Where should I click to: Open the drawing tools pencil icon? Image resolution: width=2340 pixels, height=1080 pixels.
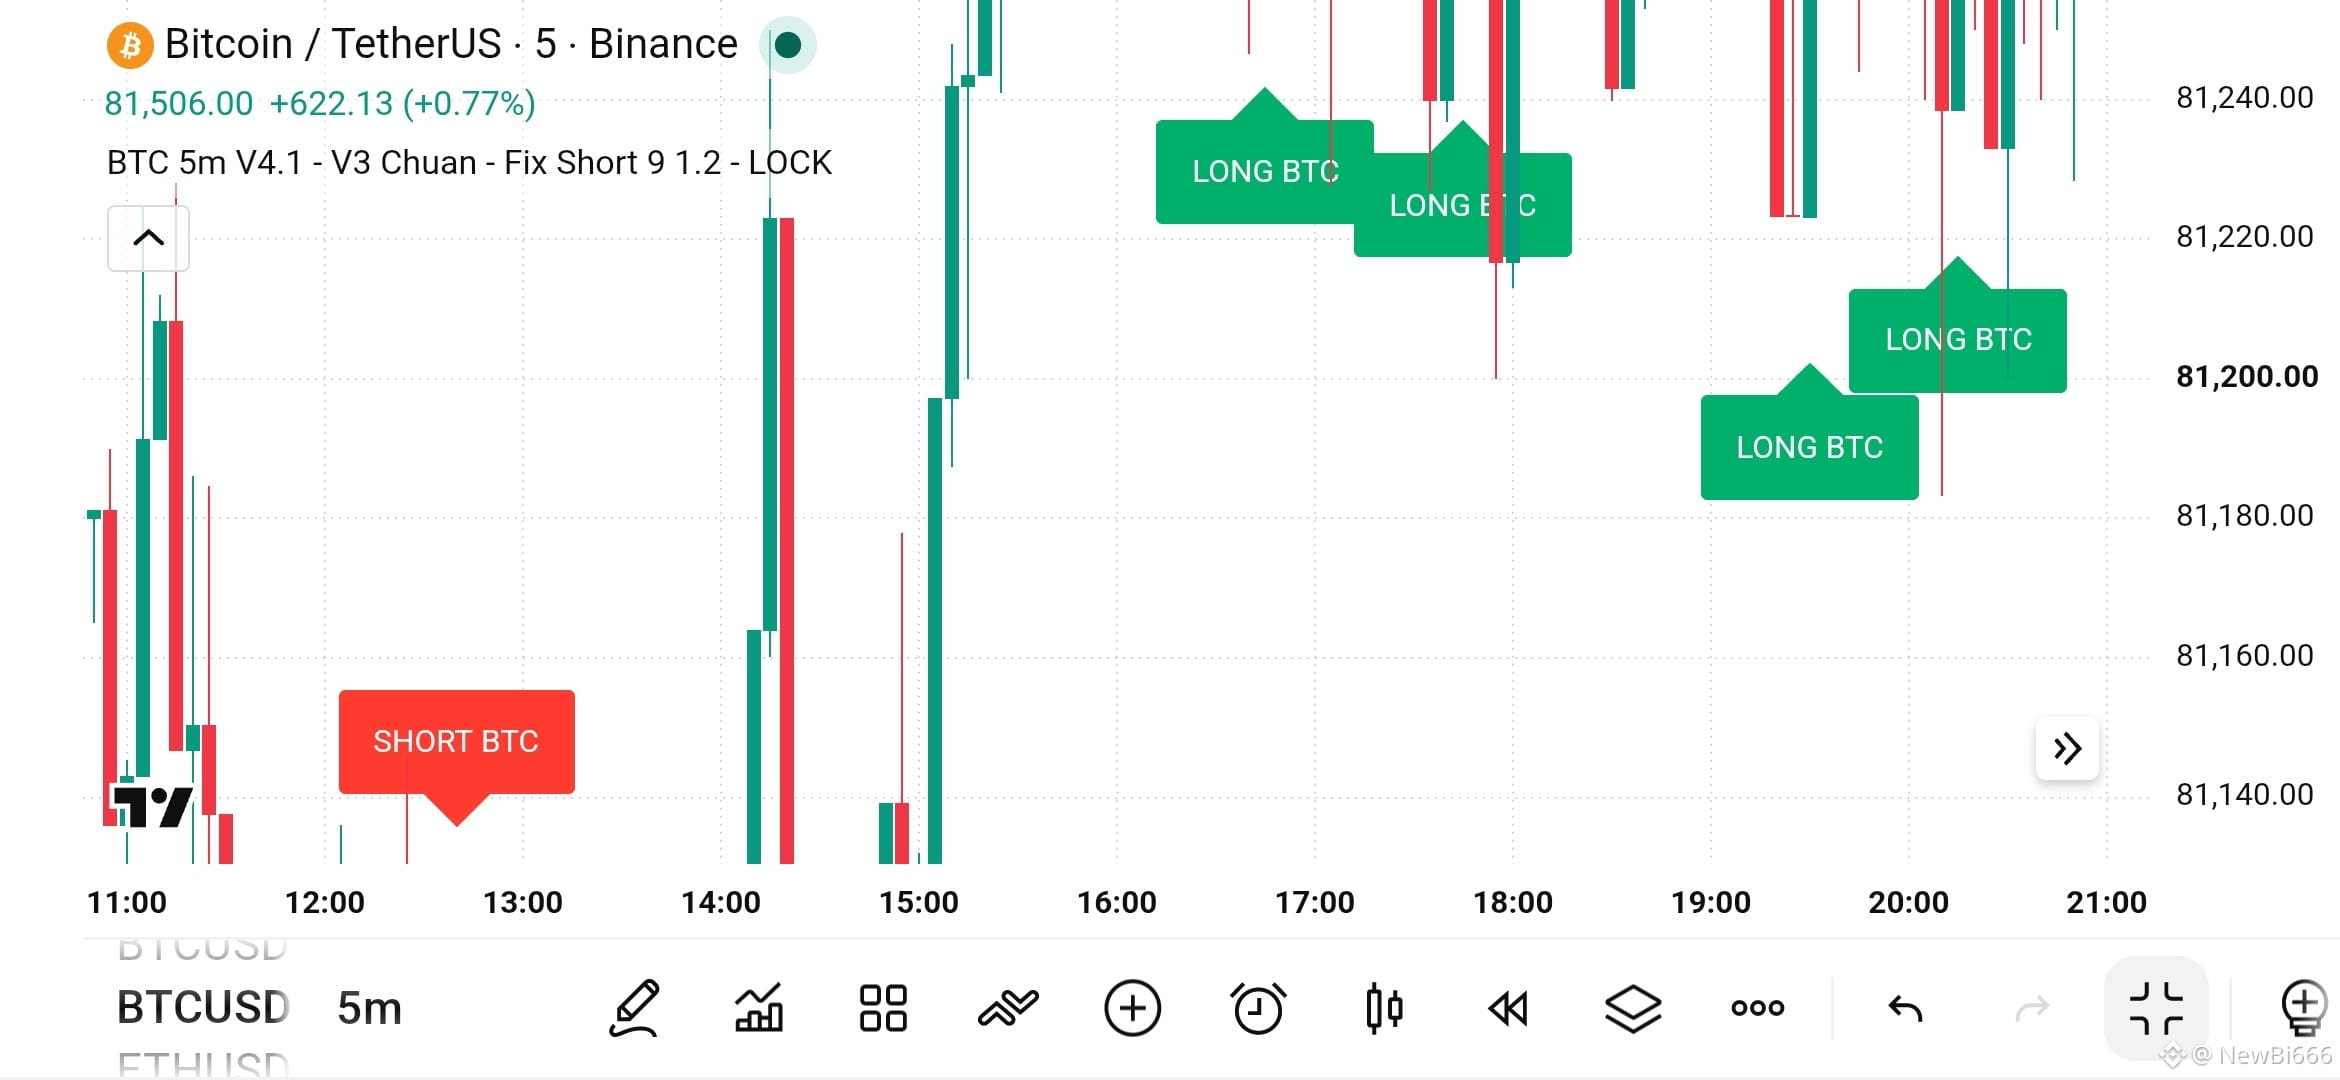pyautogui.click(x=634, y=1008)
